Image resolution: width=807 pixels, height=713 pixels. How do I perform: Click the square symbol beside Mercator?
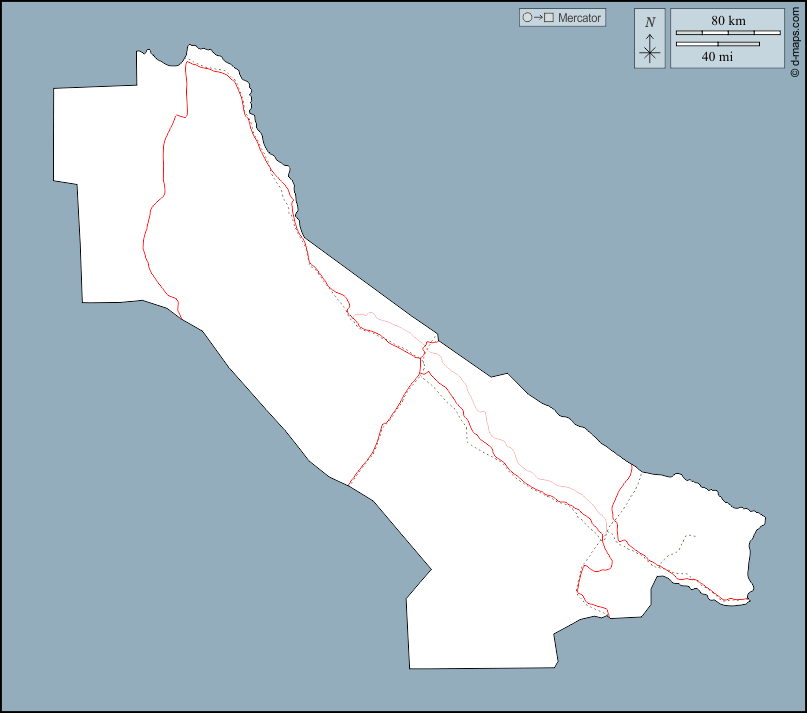[x=548, y=18]
